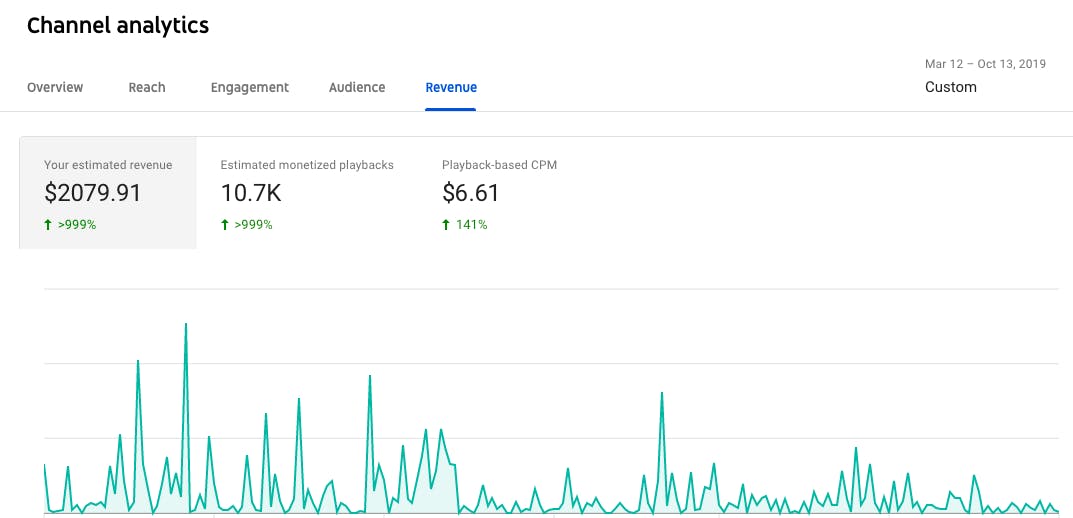Click the 10.7K playbacks value
Image resolution: width=1073 pixels, height=518 pixels.
pos(250,193)
